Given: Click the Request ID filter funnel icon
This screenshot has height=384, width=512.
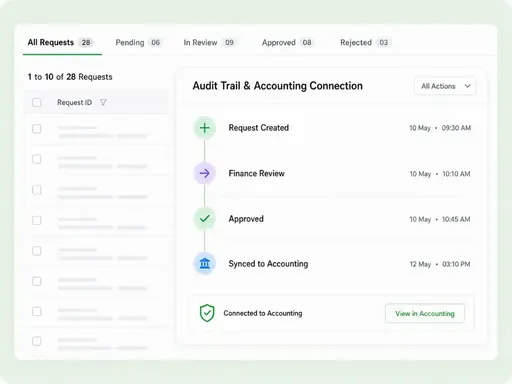Looking at the screenshot, I should pyautogui.click(x=103, y=102).
